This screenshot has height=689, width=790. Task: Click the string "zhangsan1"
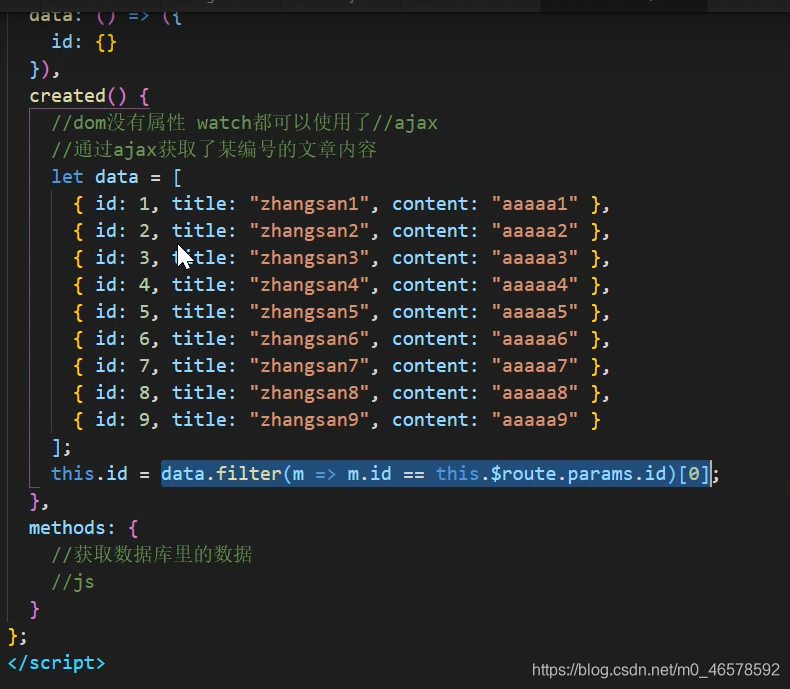click(309, 203)
